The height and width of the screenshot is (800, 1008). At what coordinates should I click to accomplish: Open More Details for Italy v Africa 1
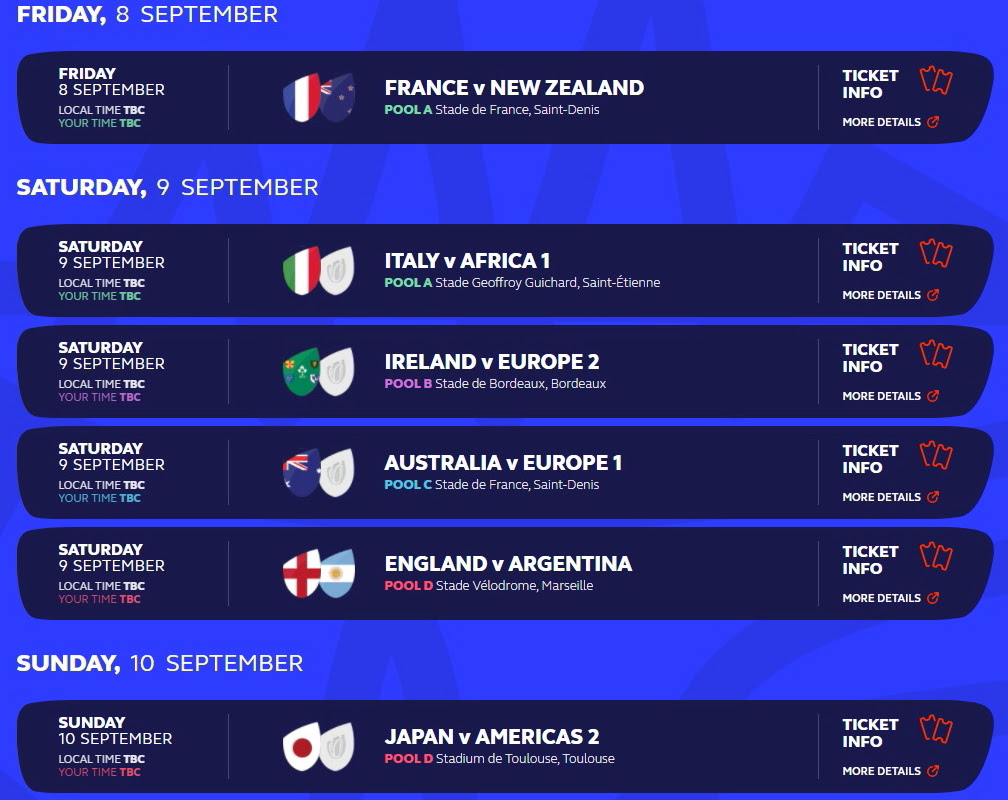(890, 295)
